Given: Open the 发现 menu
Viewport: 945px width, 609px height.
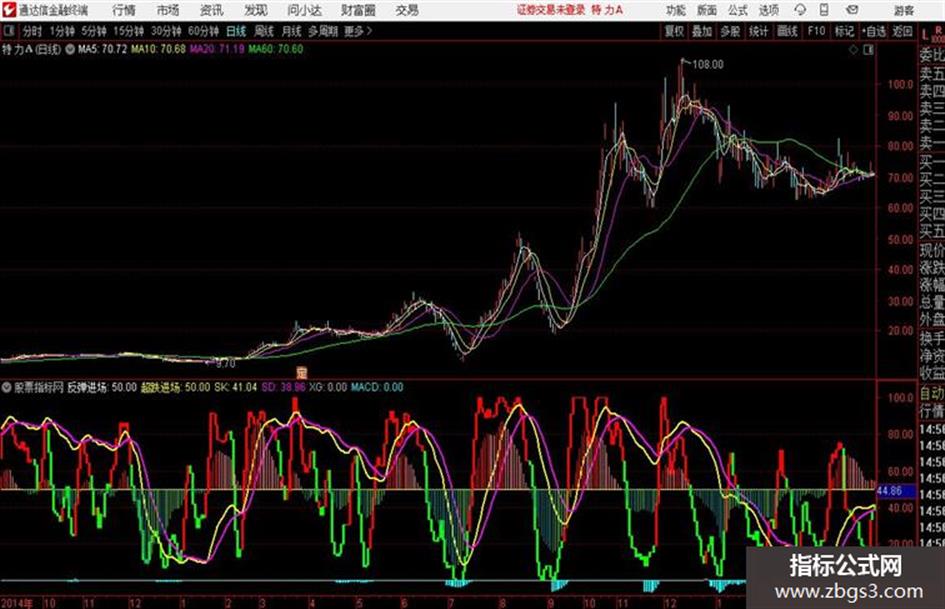Looking at the screenshot, I should (256, 10).
